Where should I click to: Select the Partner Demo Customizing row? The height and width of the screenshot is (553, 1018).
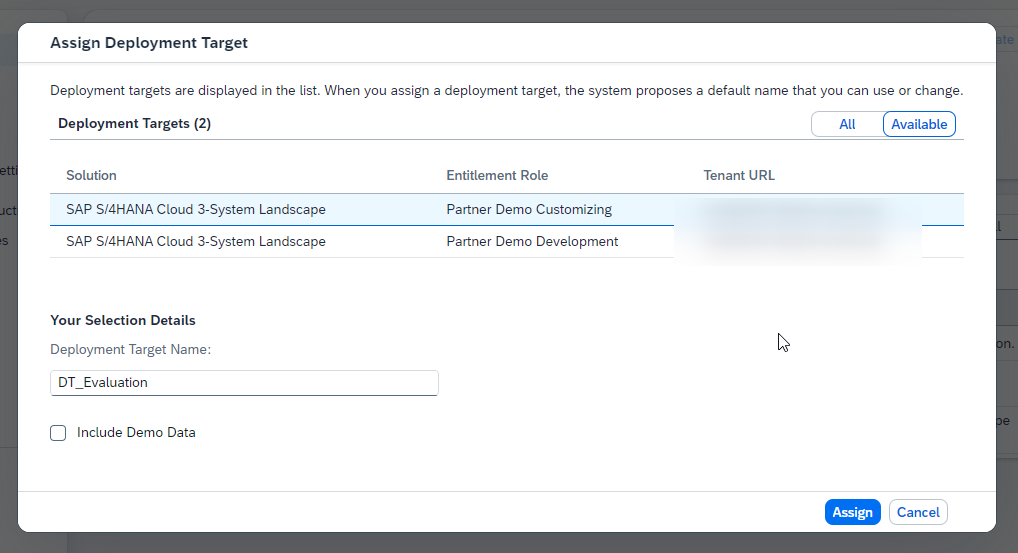pos(506,210)
